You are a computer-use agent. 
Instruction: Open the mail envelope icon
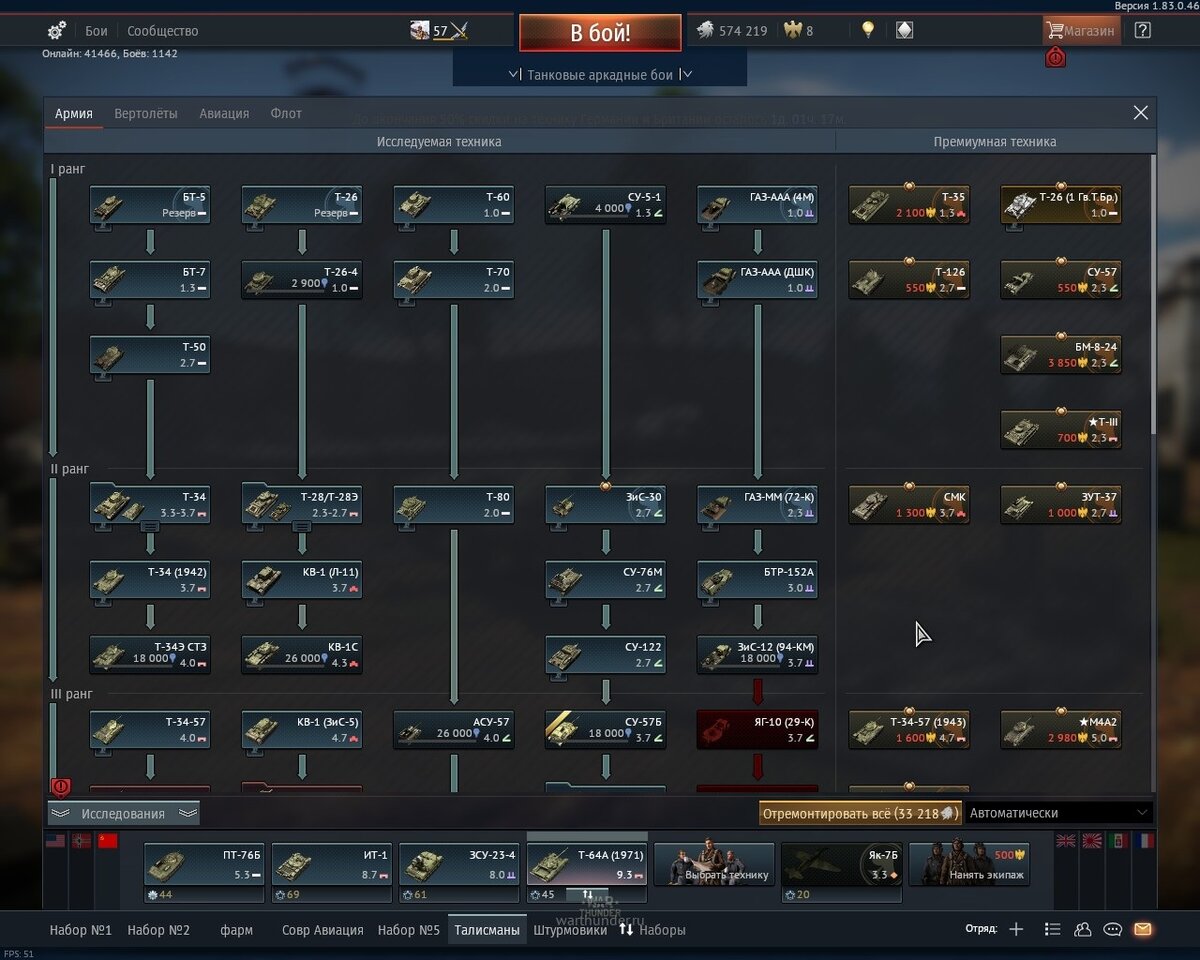click(1142, 929)
